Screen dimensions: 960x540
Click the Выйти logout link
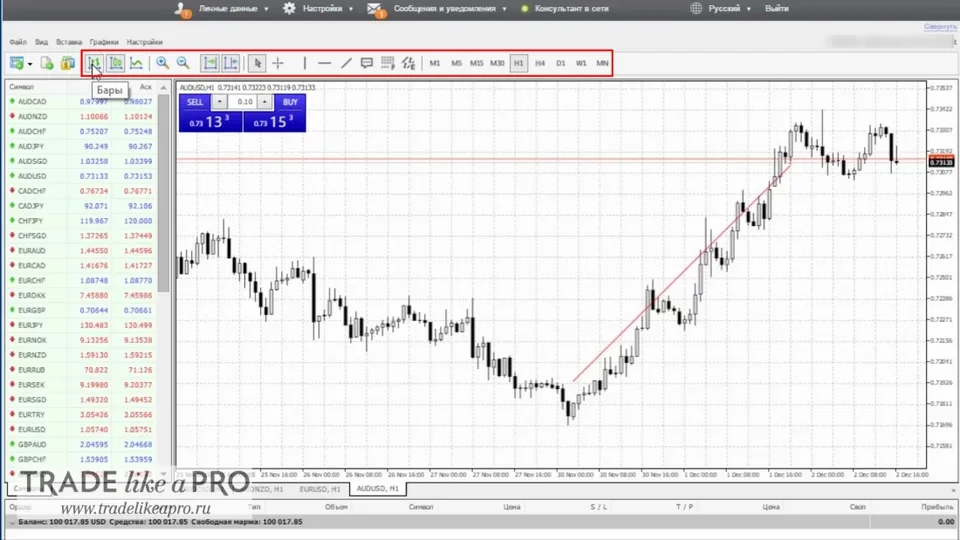pos(776,9)
